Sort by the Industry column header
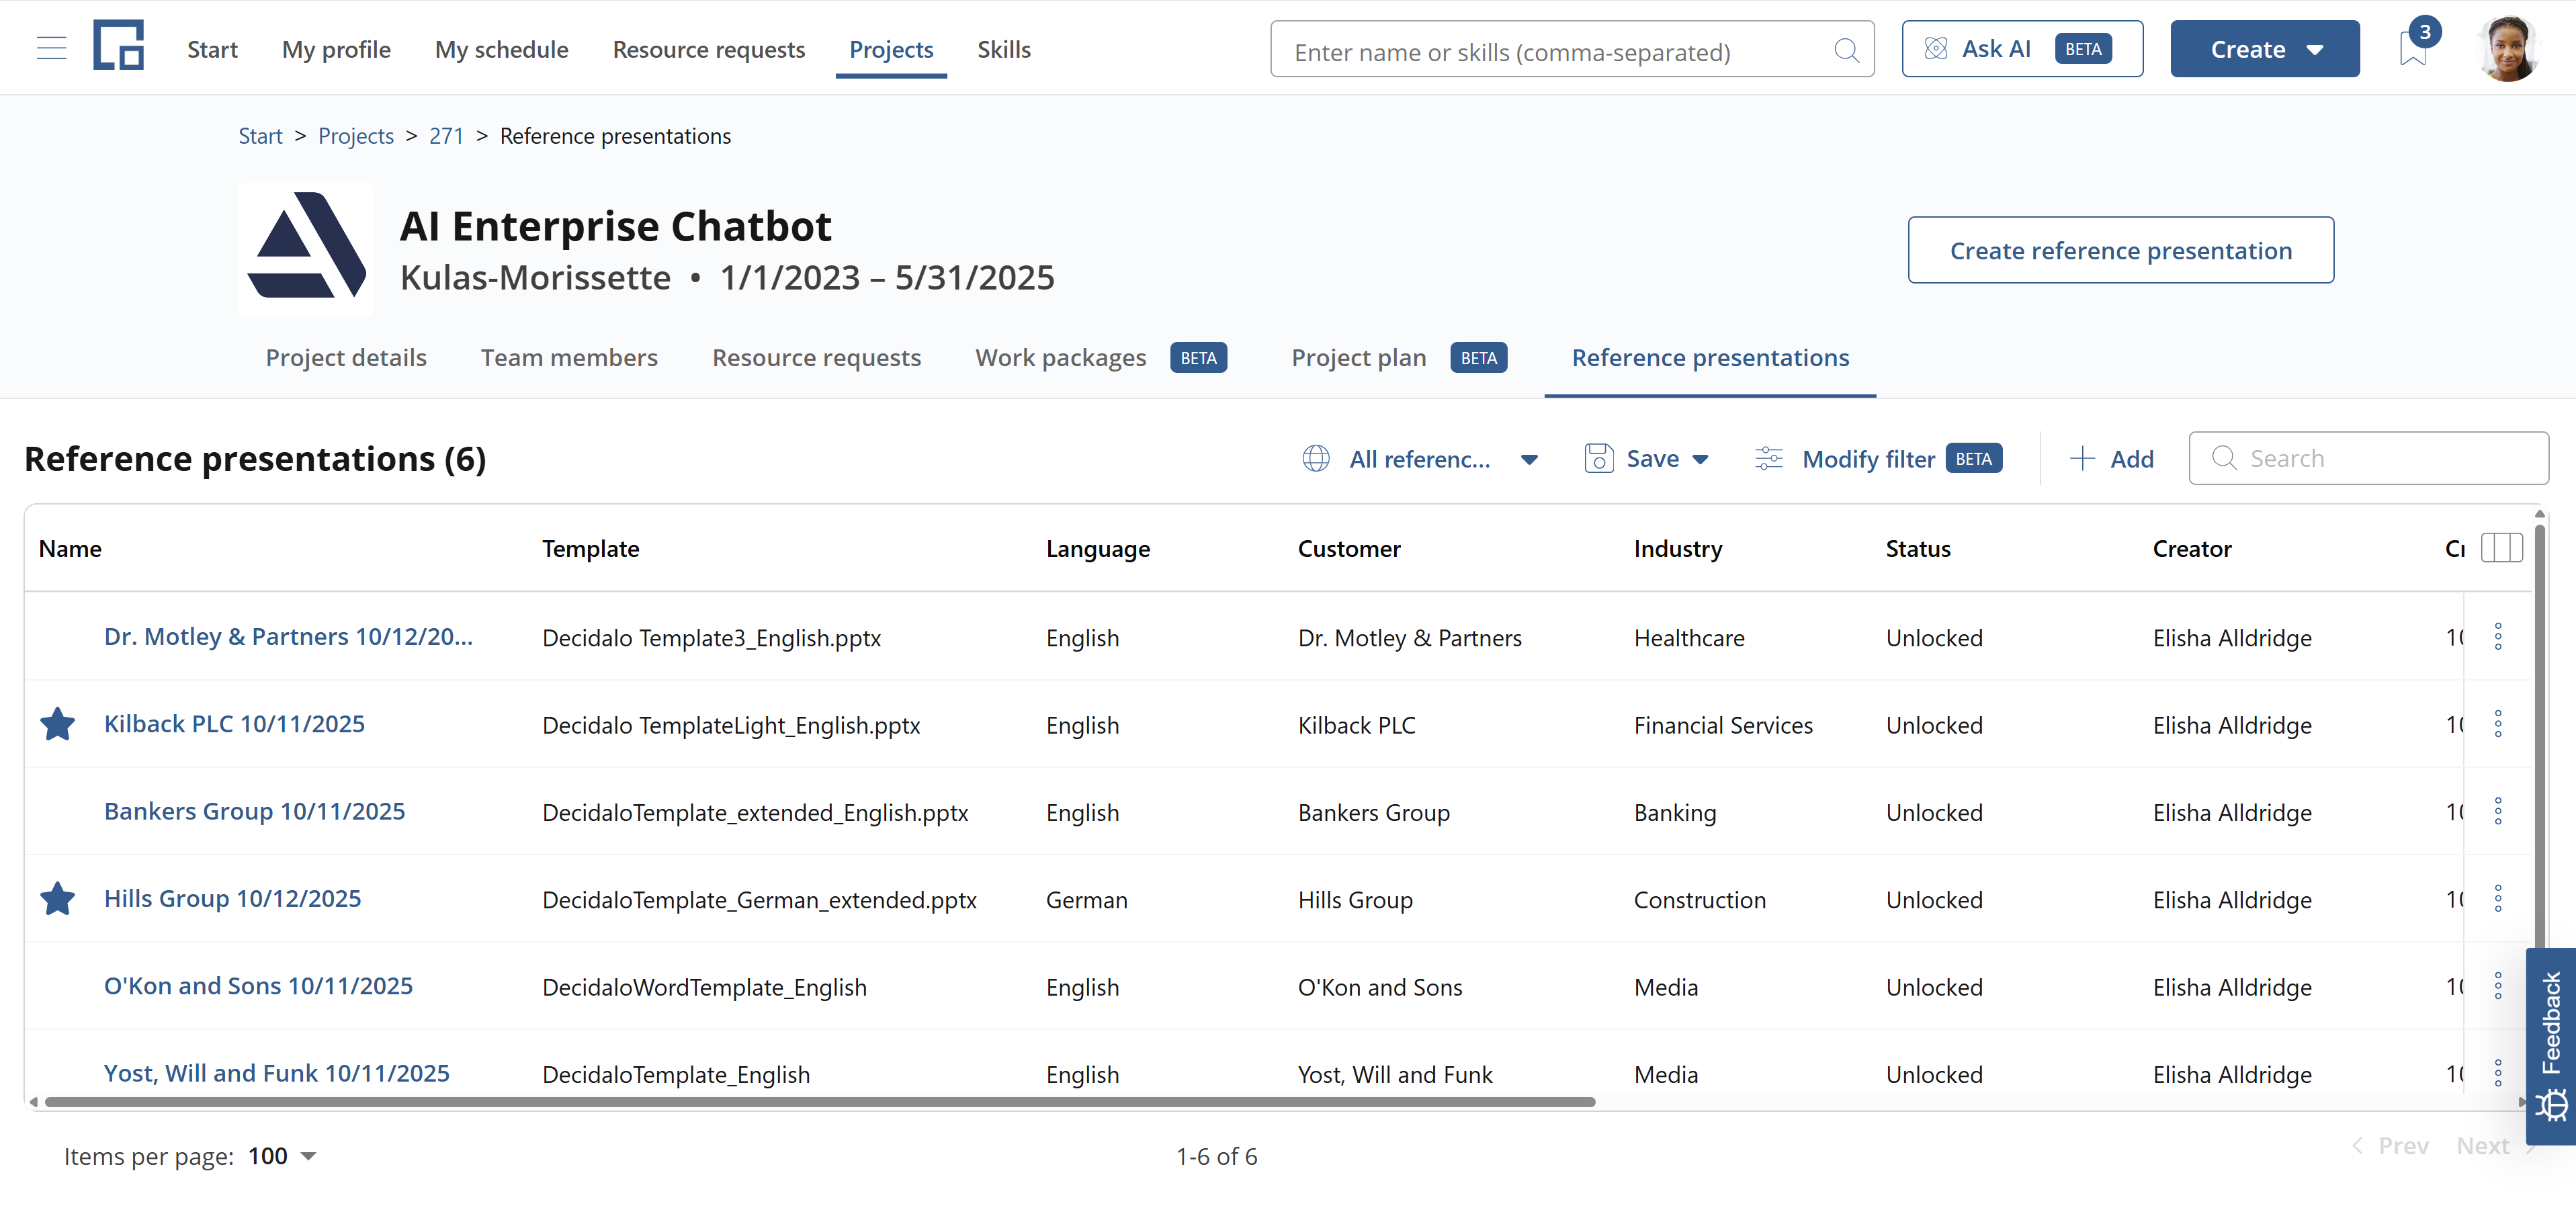 tap(1678, 548)
